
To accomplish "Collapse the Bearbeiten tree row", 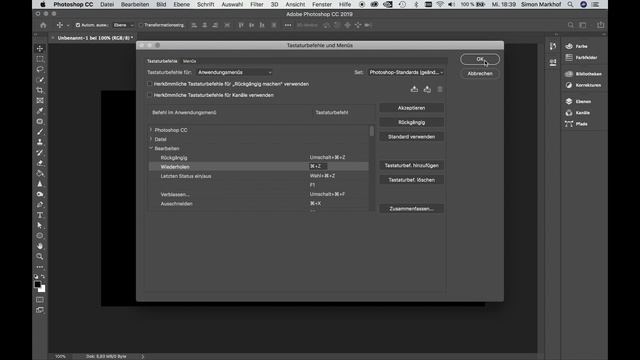I will point(151,148).
